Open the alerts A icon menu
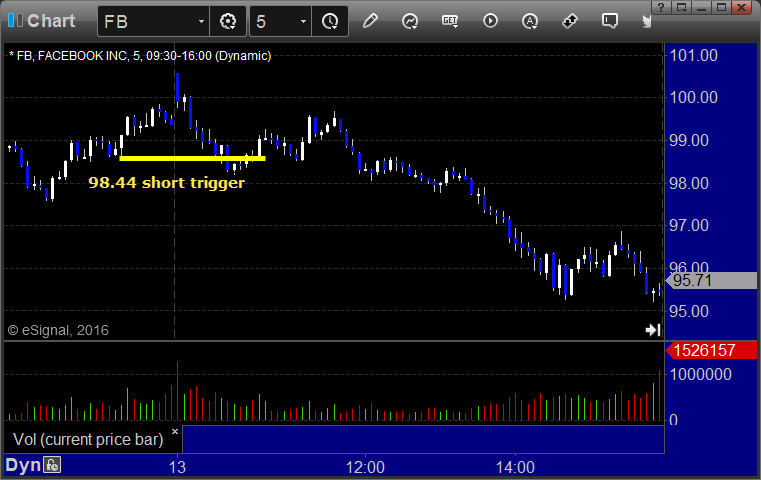Screen dimensions: 761x480 (530, 21)
